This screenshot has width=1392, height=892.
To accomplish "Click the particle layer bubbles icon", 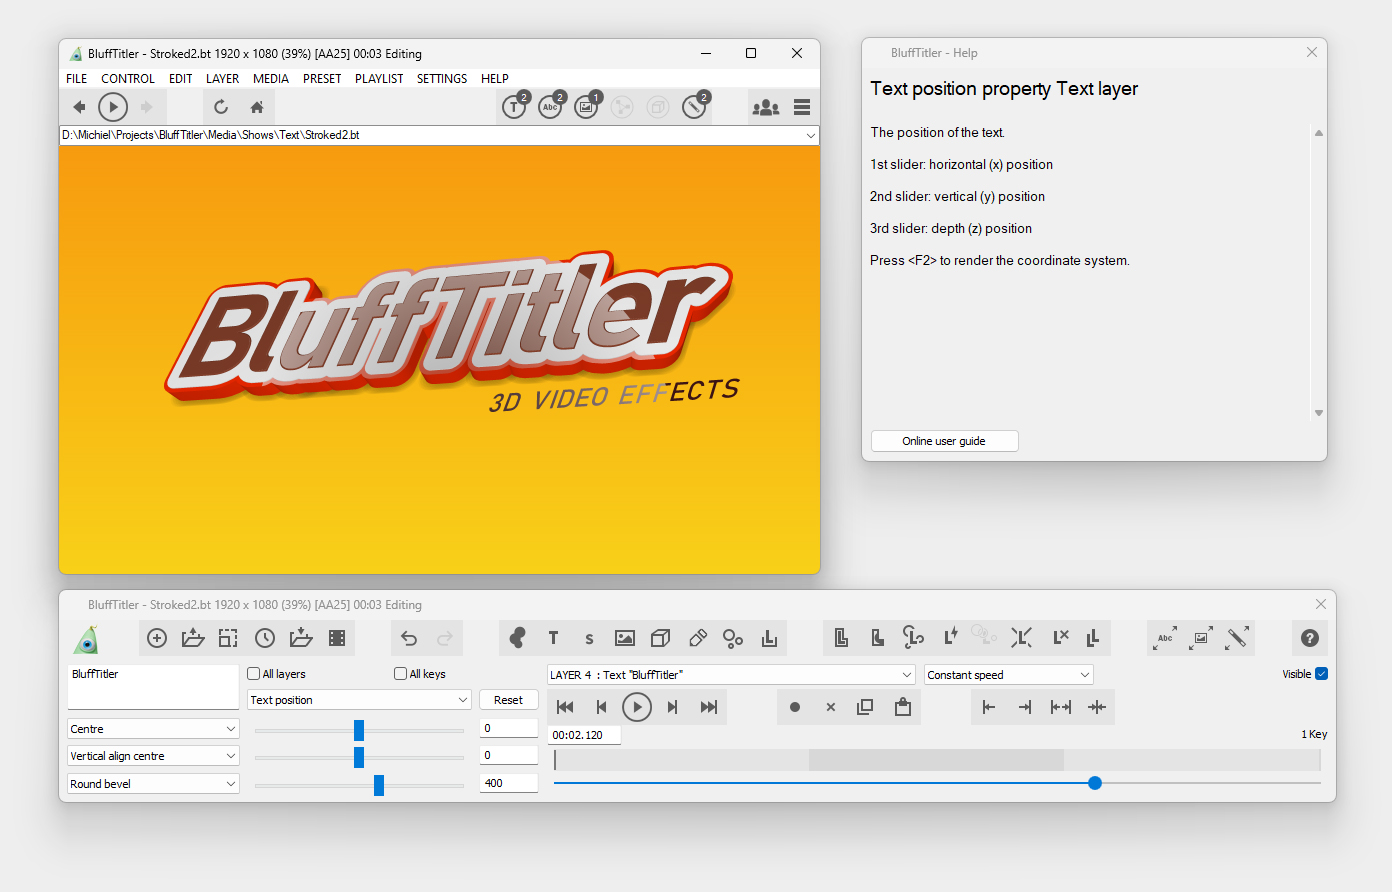I will (733, 638).
